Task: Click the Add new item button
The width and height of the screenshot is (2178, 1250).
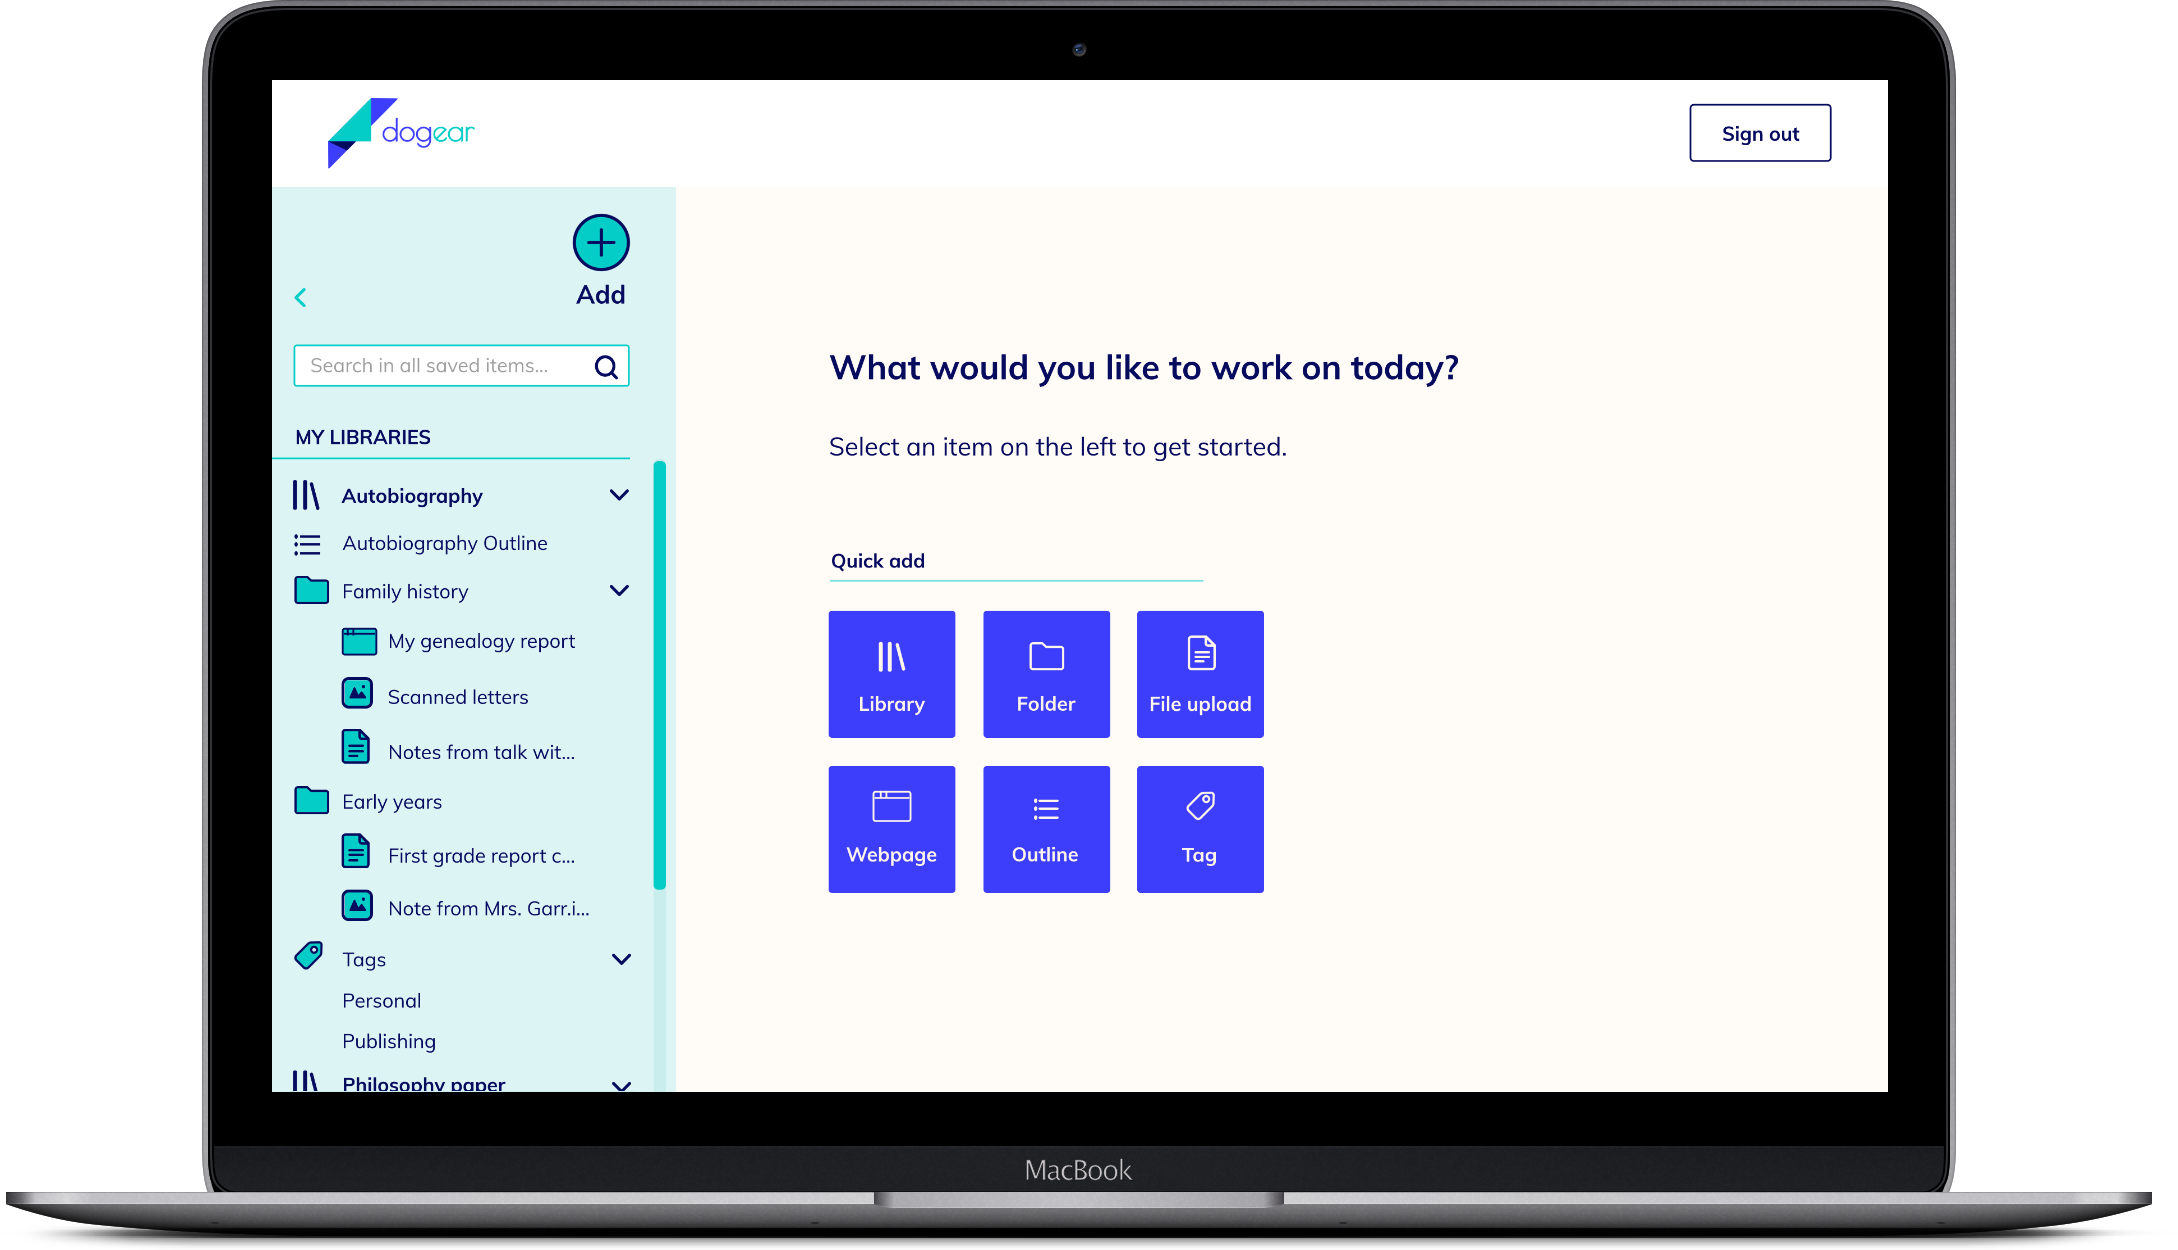Action: [600, 242]
